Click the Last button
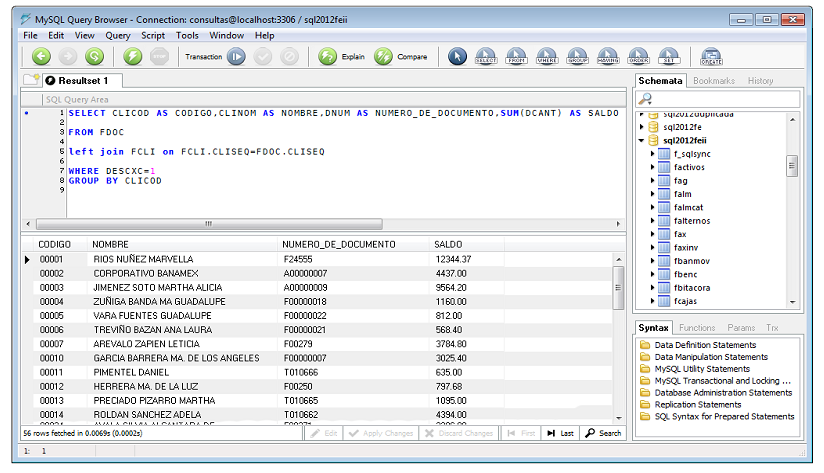 click(560, 433)
